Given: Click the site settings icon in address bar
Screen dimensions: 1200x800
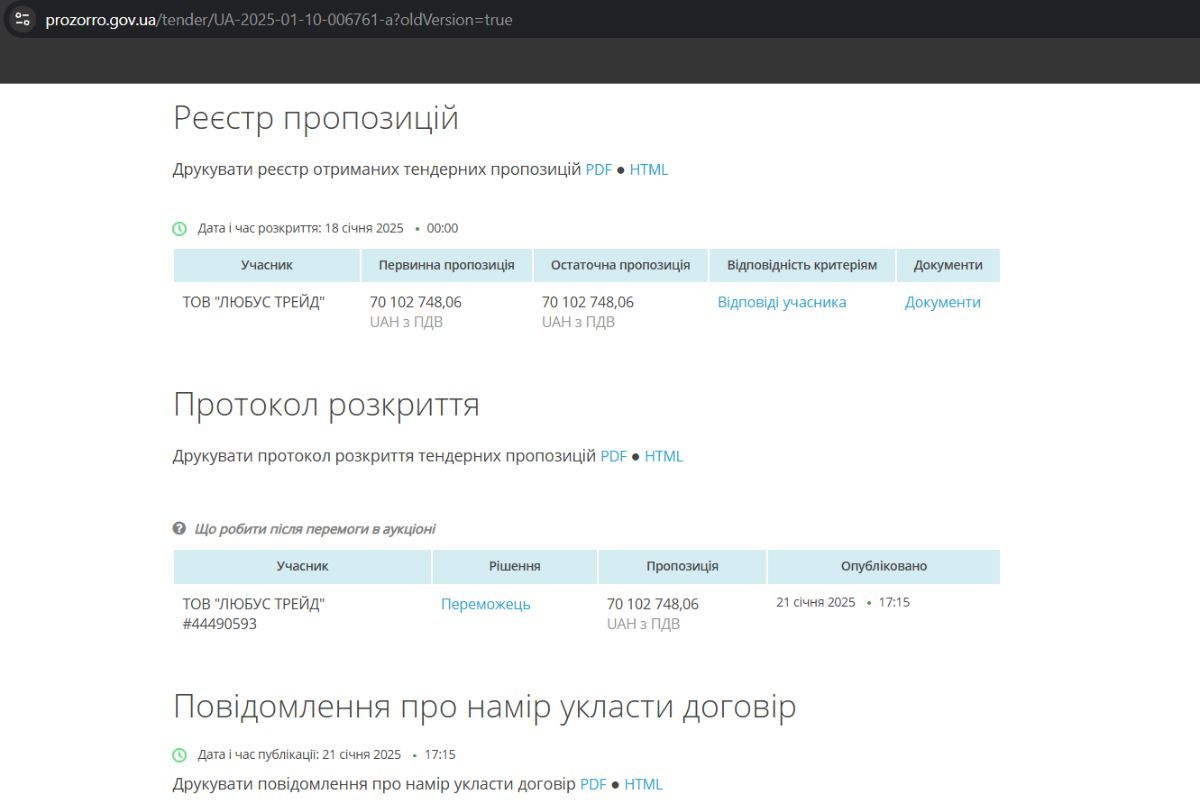Looking at the screenshot, I should (23, 19).
